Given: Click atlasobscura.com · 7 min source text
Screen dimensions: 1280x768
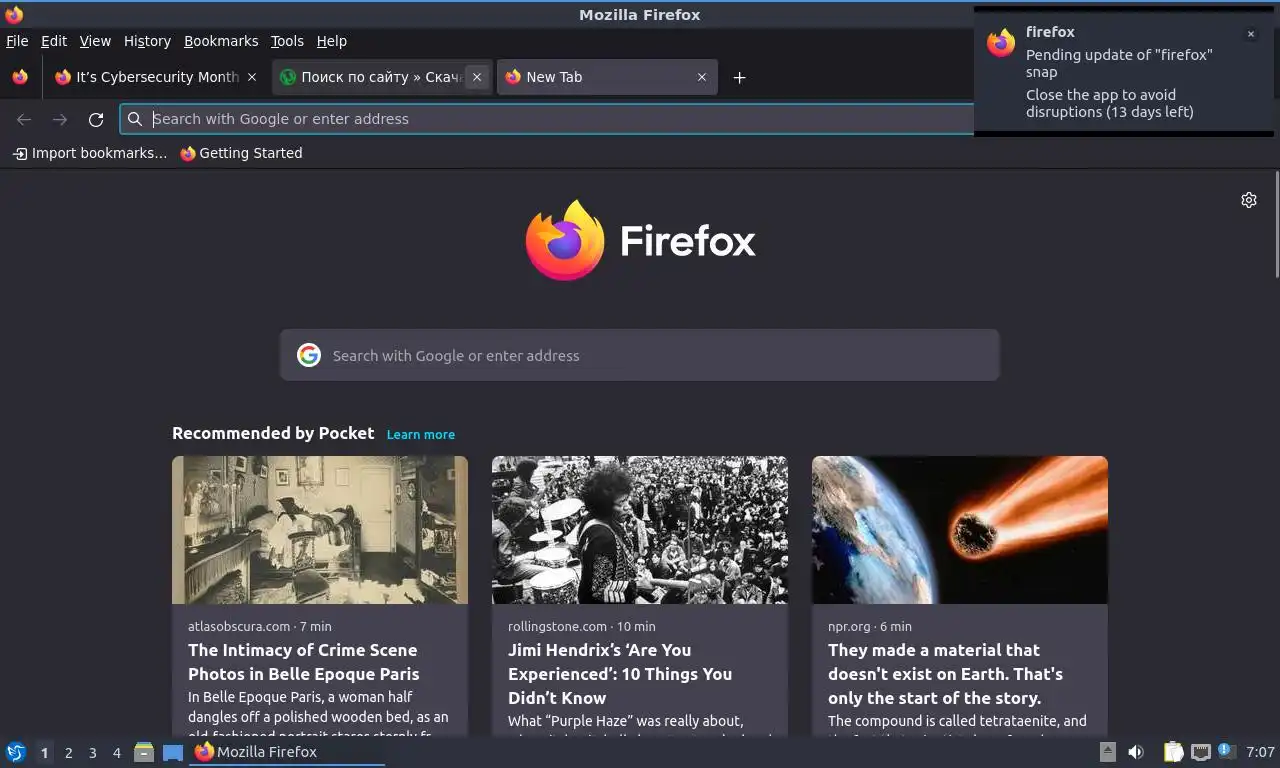Looking at the screenshot, I should tap(260, 626).
